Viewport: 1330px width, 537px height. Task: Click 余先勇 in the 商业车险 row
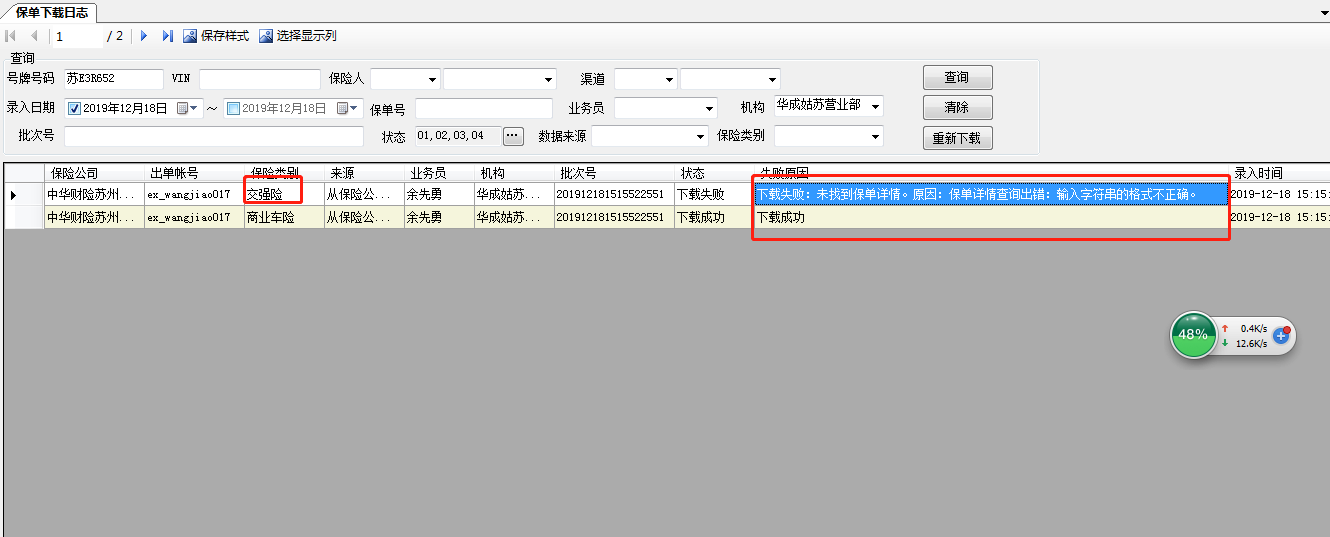[x=439, y=217]
